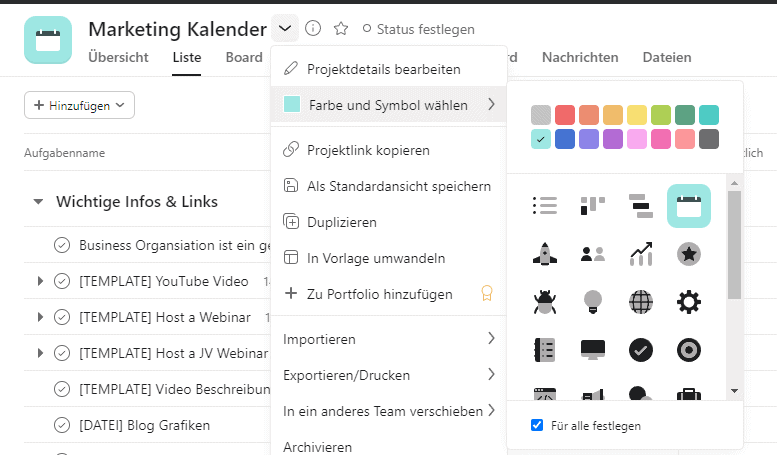
Task: Select the light bulb project icon
Action: [x=593, y=302]
